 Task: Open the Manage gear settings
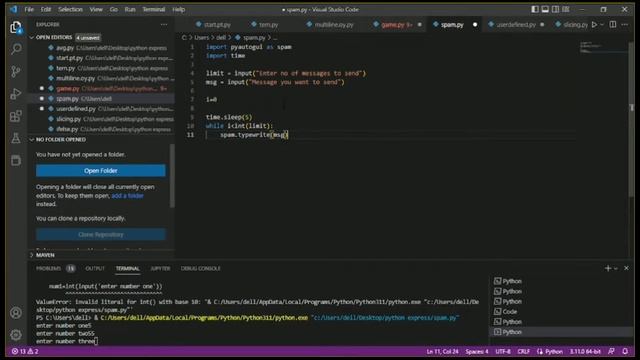coord(16,335)
